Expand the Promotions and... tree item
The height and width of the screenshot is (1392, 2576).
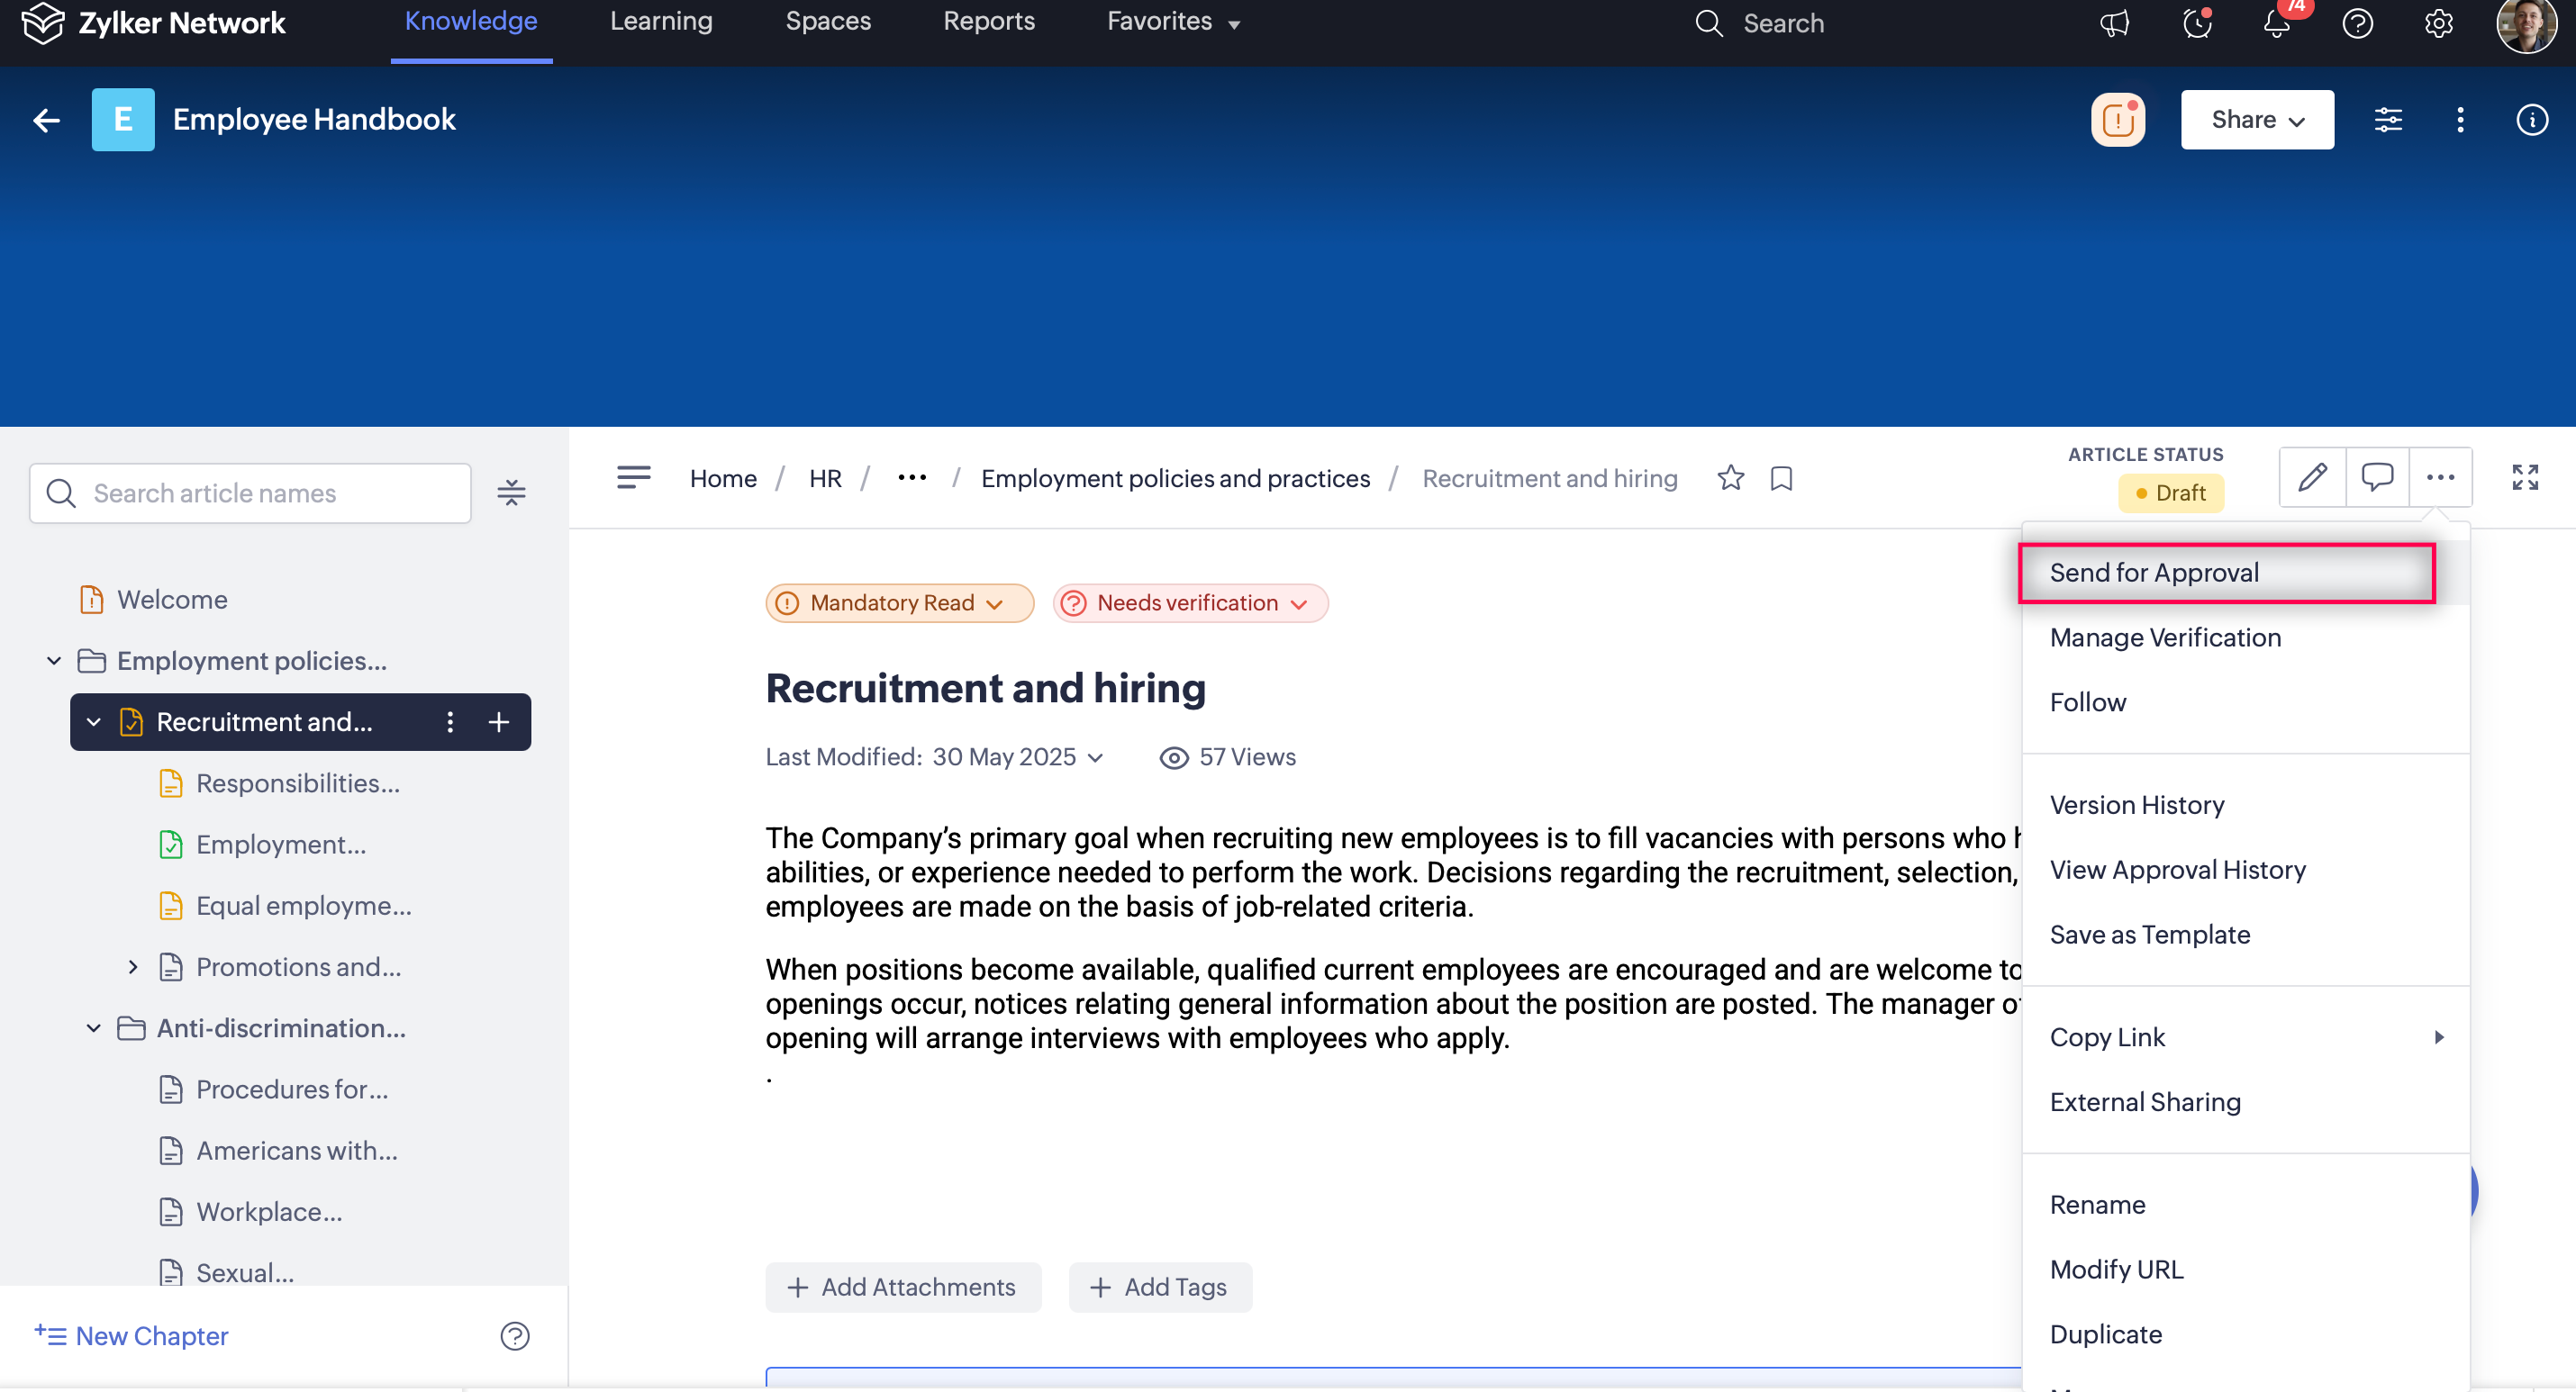pos(133,967)
